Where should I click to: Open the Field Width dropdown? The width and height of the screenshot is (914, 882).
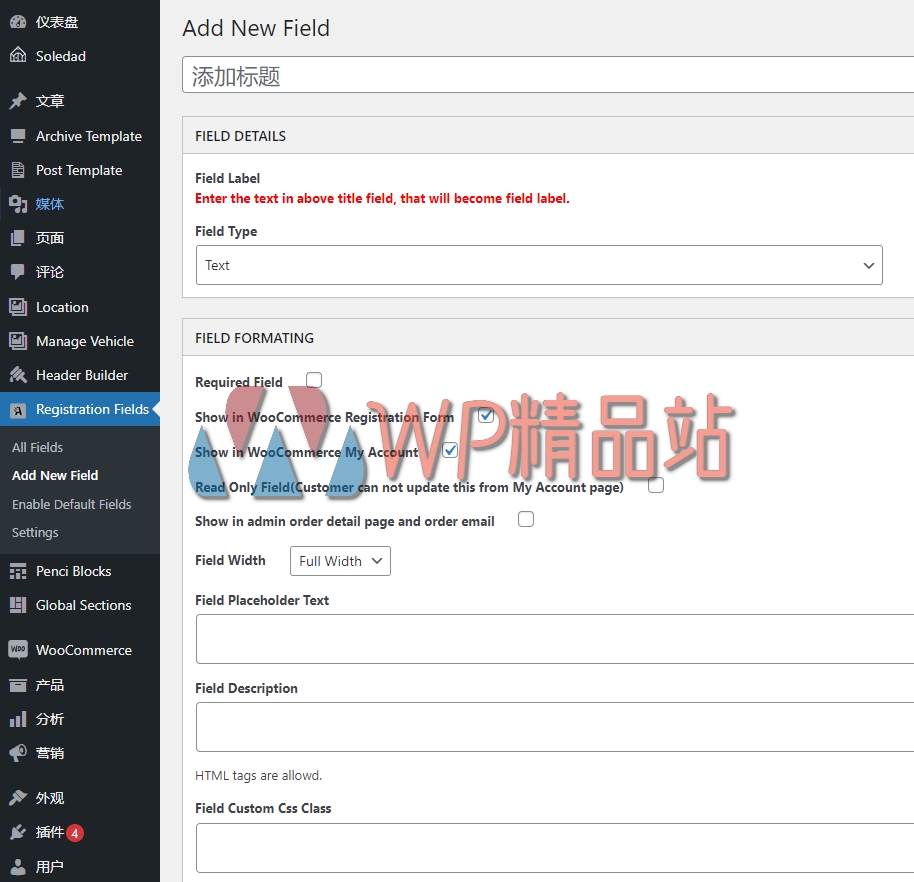click(339, 561)
